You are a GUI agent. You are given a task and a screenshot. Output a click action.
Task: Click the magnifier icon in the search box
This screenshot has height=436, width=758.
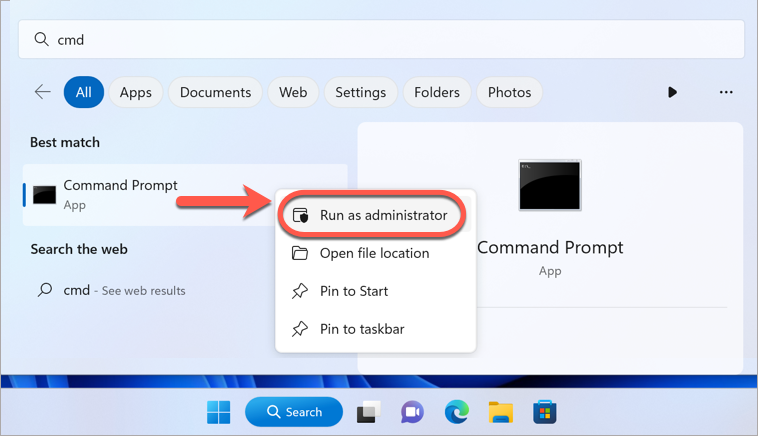click(42, 39)
